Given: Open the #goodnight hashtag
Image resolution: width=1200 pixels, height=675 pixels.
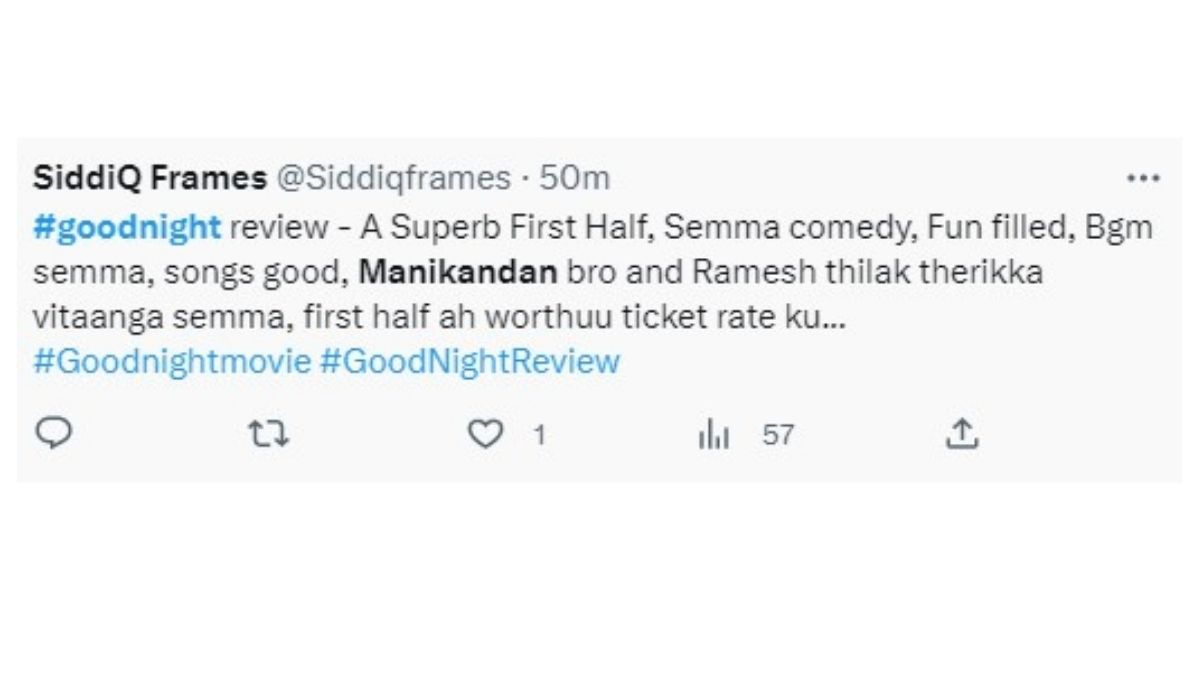Looking at the screenshot, I should 122,227.
